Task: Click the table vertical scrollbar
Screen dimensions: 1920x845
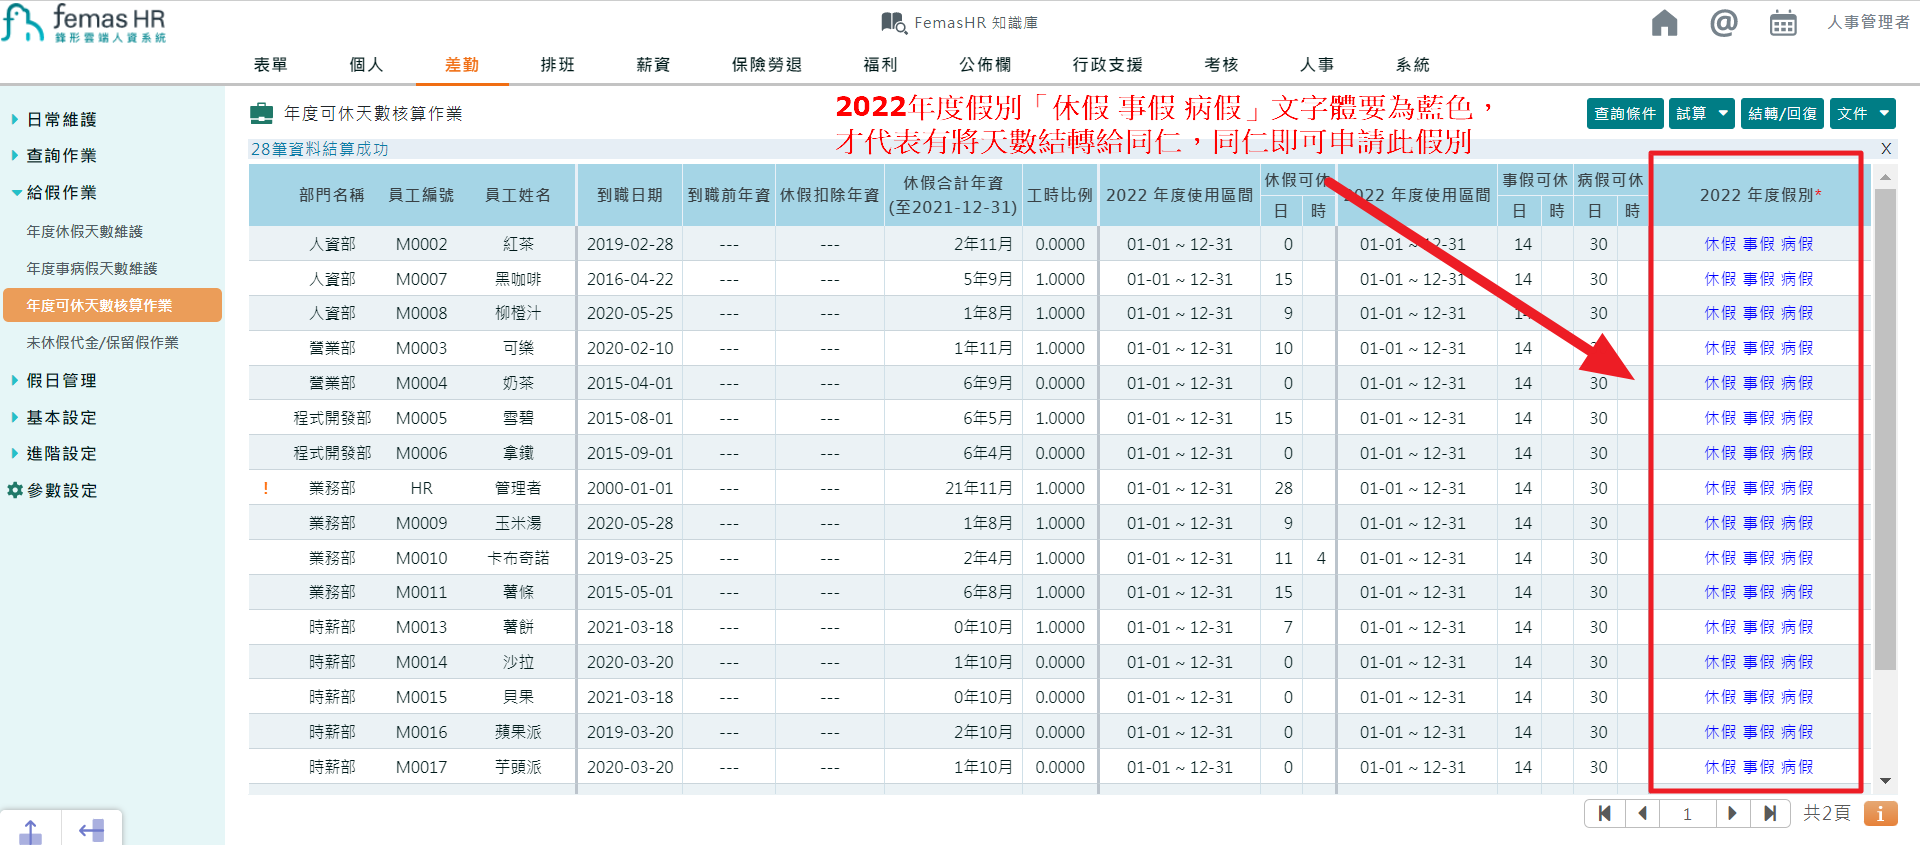Action: 1885,430
